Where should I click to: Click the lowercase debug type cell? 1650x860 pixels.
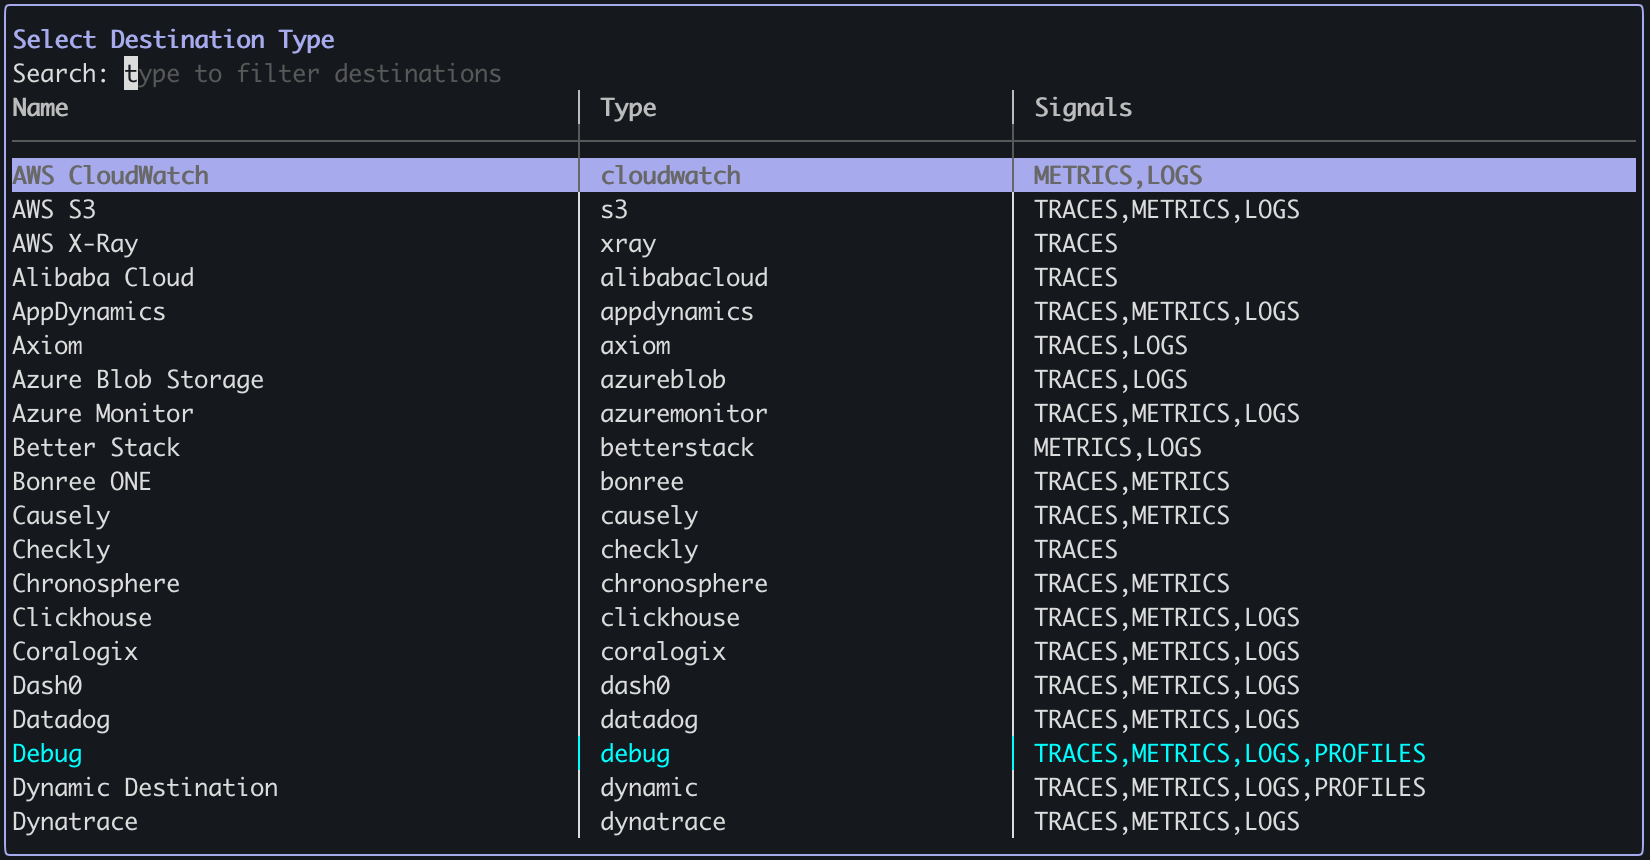point(635,754)
